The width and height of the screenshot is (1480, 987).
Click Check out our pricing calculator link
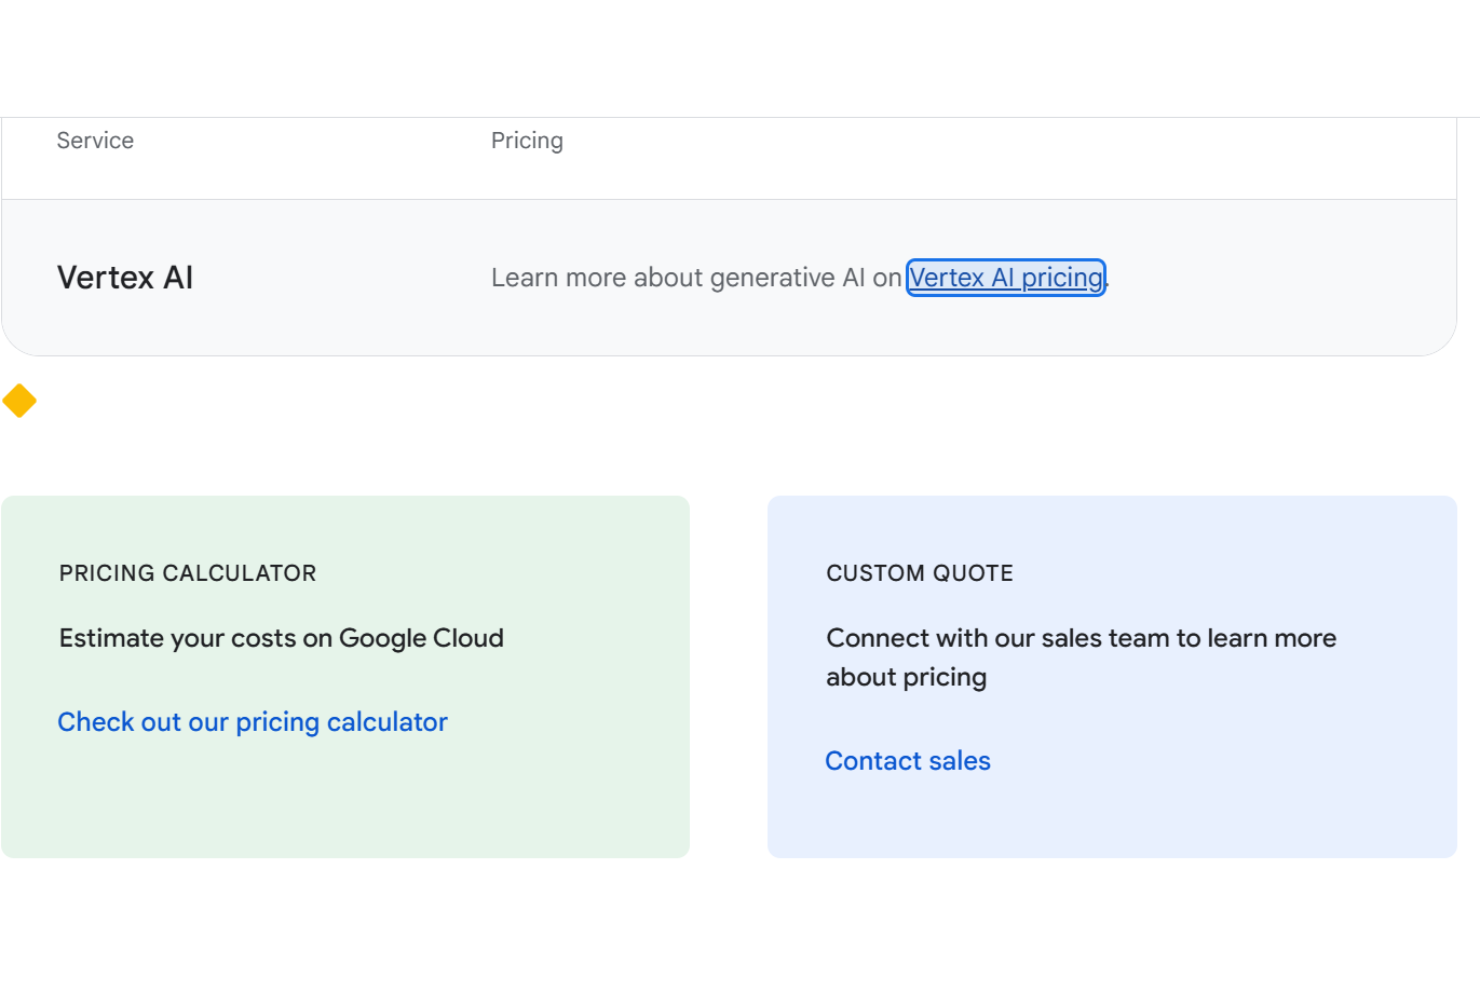pyautogui.click(x=252, y=722)
